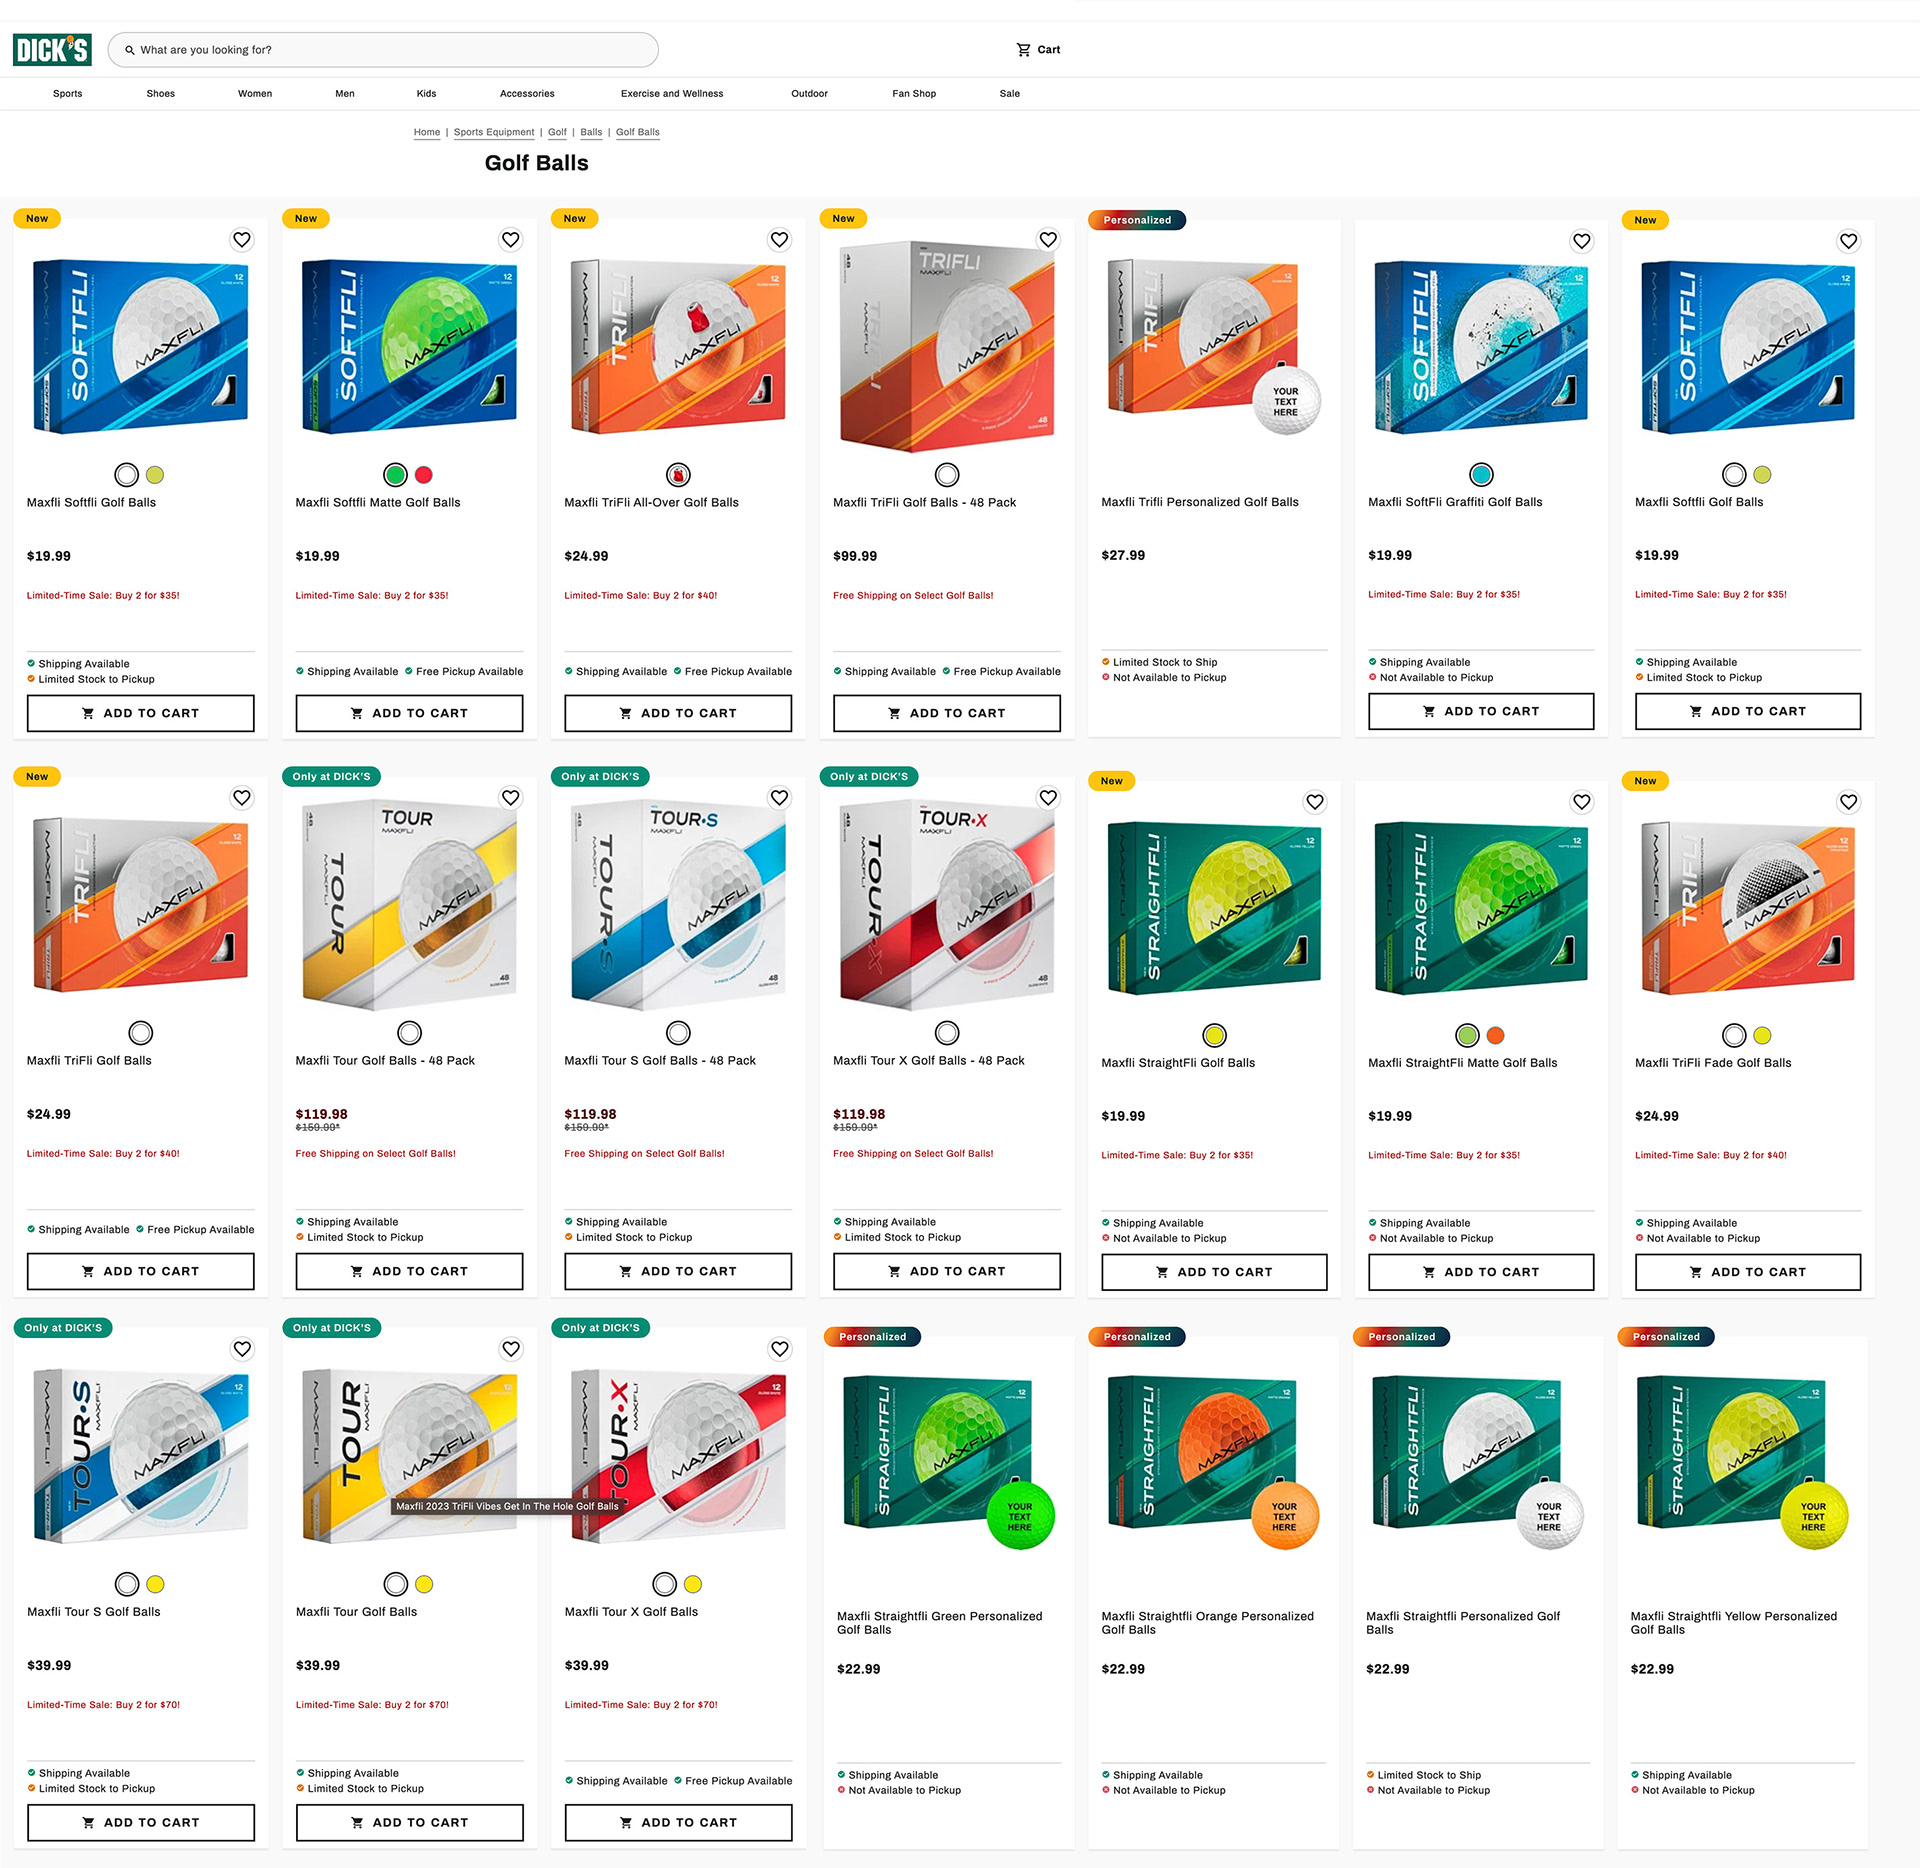Viewport: 1920px width, 1868px height.
Task: Open Maxfli TriFli All-Over Golf Balls title
Action: pos(651,502)
